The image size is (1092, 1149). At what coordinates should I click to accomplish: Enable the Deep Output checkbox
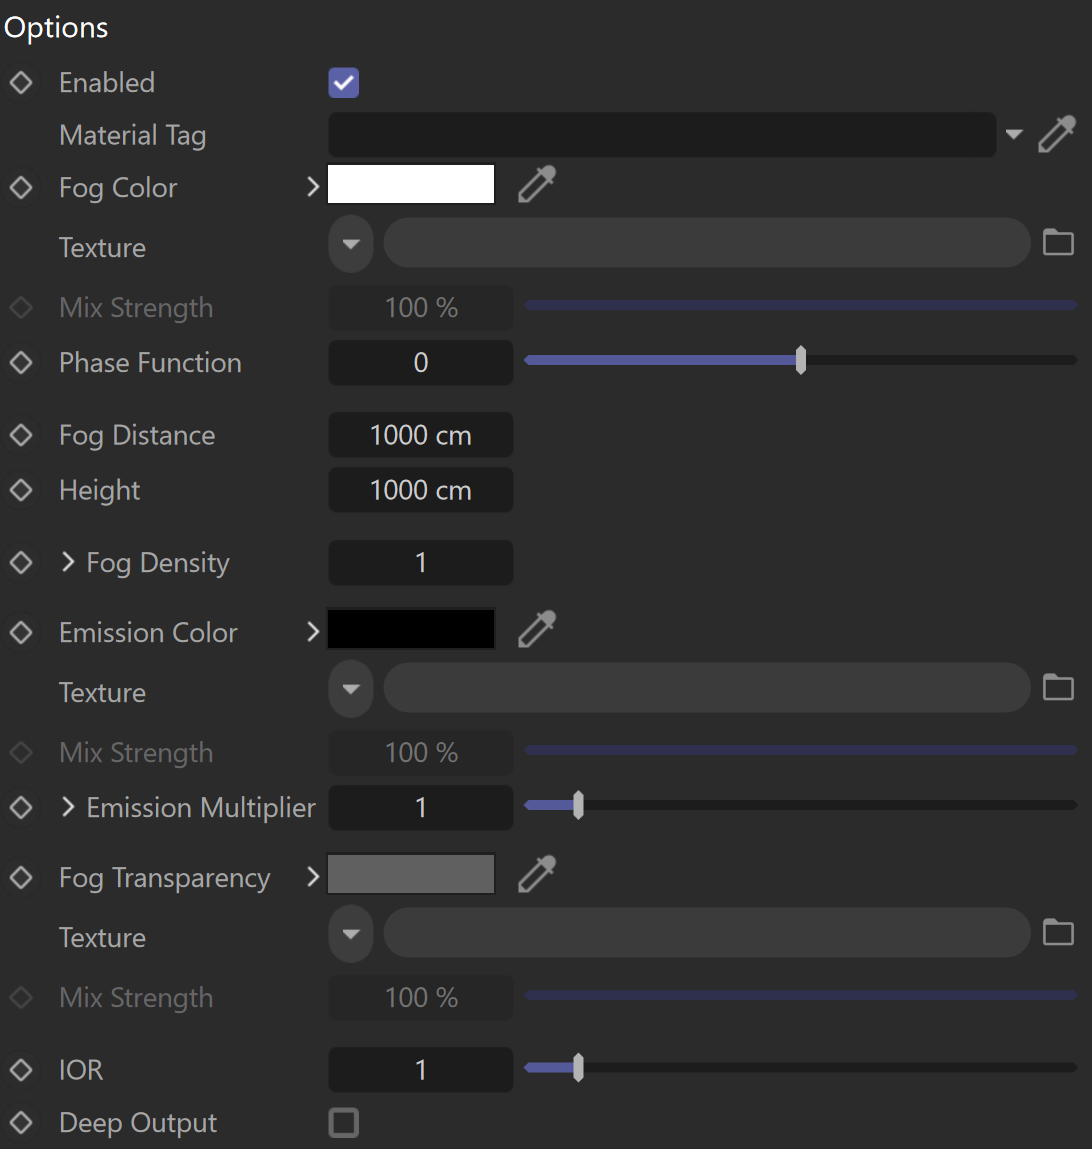[x=344, y=1123]
